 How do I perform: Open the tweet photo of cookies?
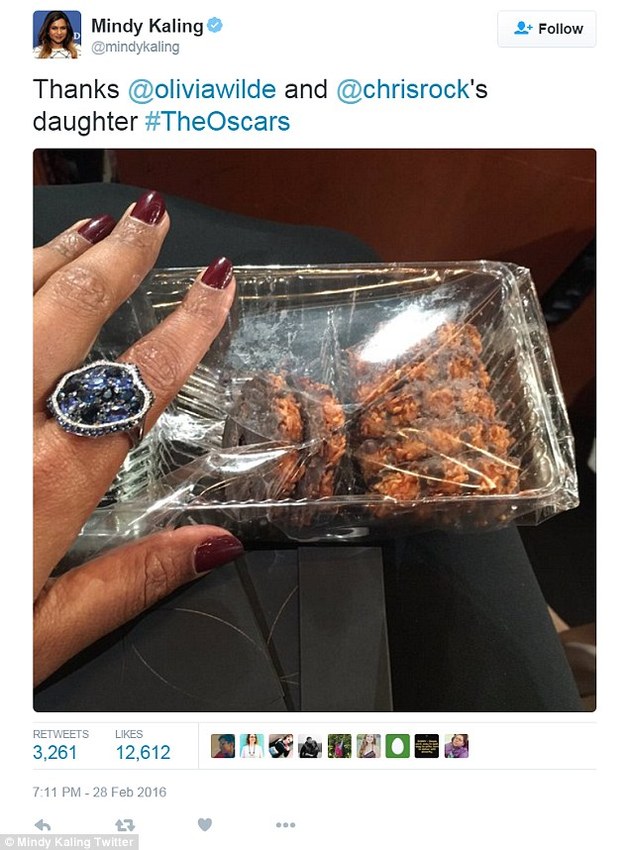[315, 430]
